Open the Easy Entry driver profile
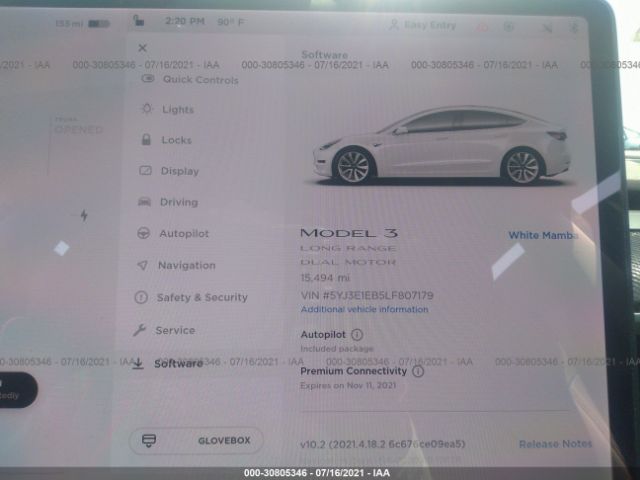The image size is (640, 480). tap(422, 25)
